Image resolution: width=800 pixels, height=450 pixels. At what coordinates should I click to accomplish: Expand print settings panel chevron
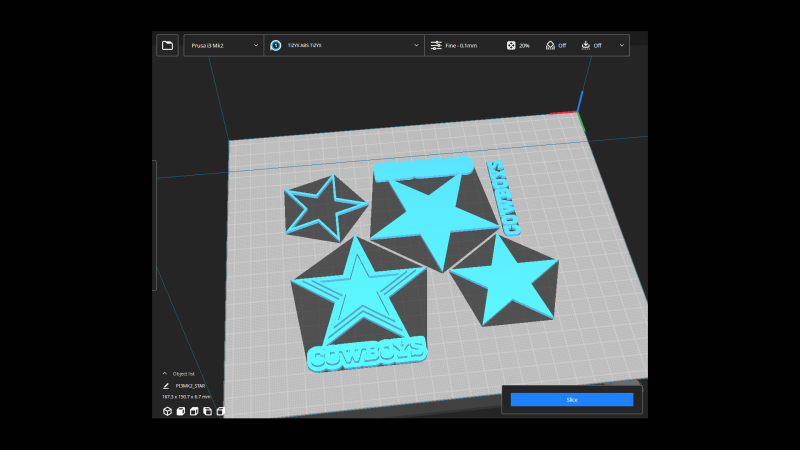point(622,45)
